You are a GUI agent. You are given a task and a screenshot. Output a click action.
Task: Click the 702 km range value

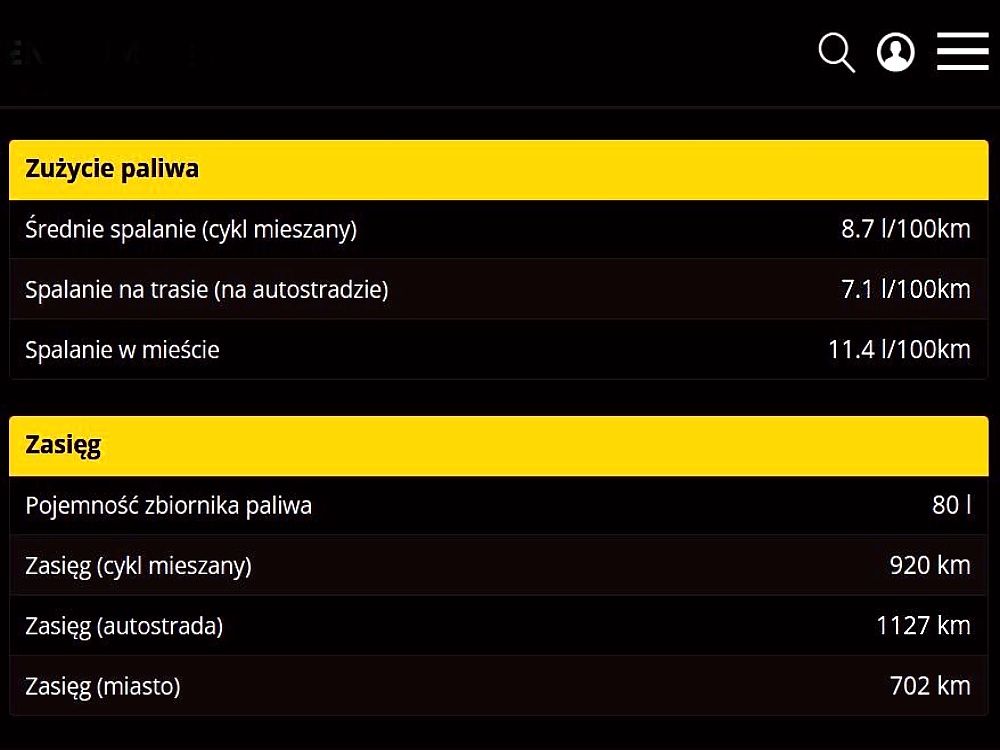pyautogui.click(x=930, y=686)
